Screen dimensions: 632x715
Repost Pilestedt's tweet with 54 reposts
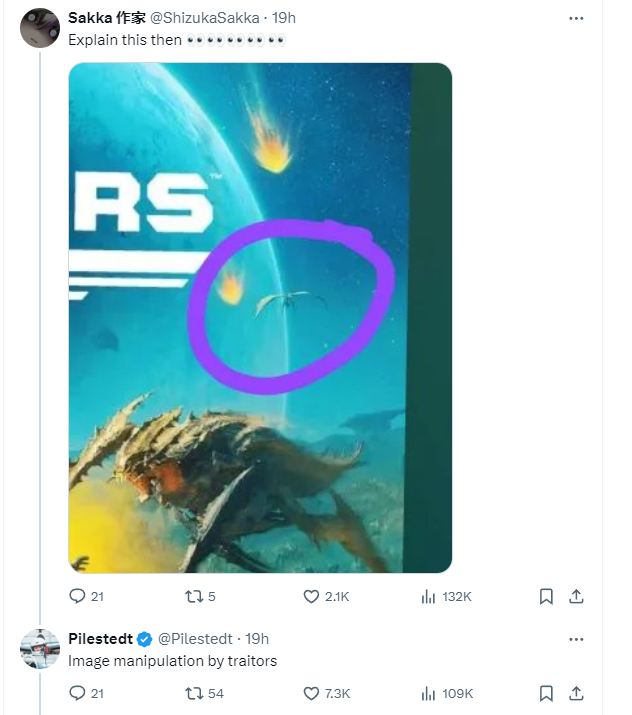click(x=194, y=693)
